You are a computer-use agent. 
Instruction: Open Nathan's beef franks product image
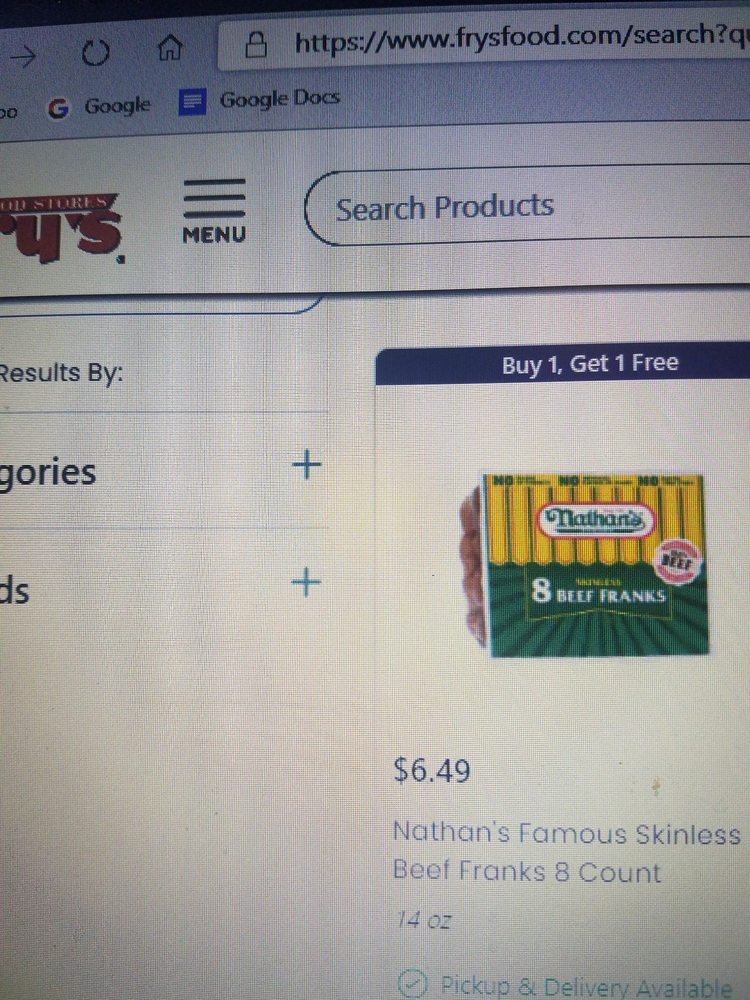tap(584, 565)
